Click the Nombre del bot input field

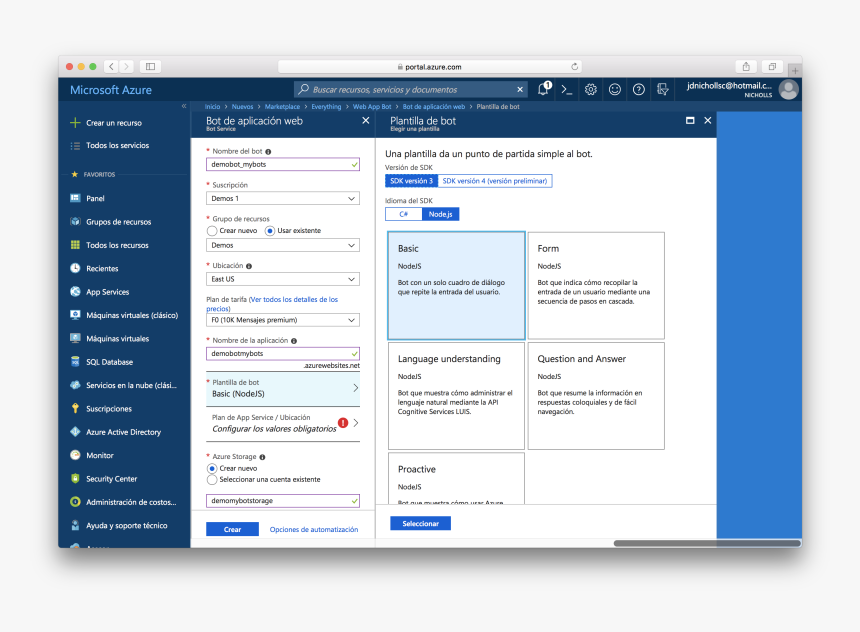[x=283, y=164]
